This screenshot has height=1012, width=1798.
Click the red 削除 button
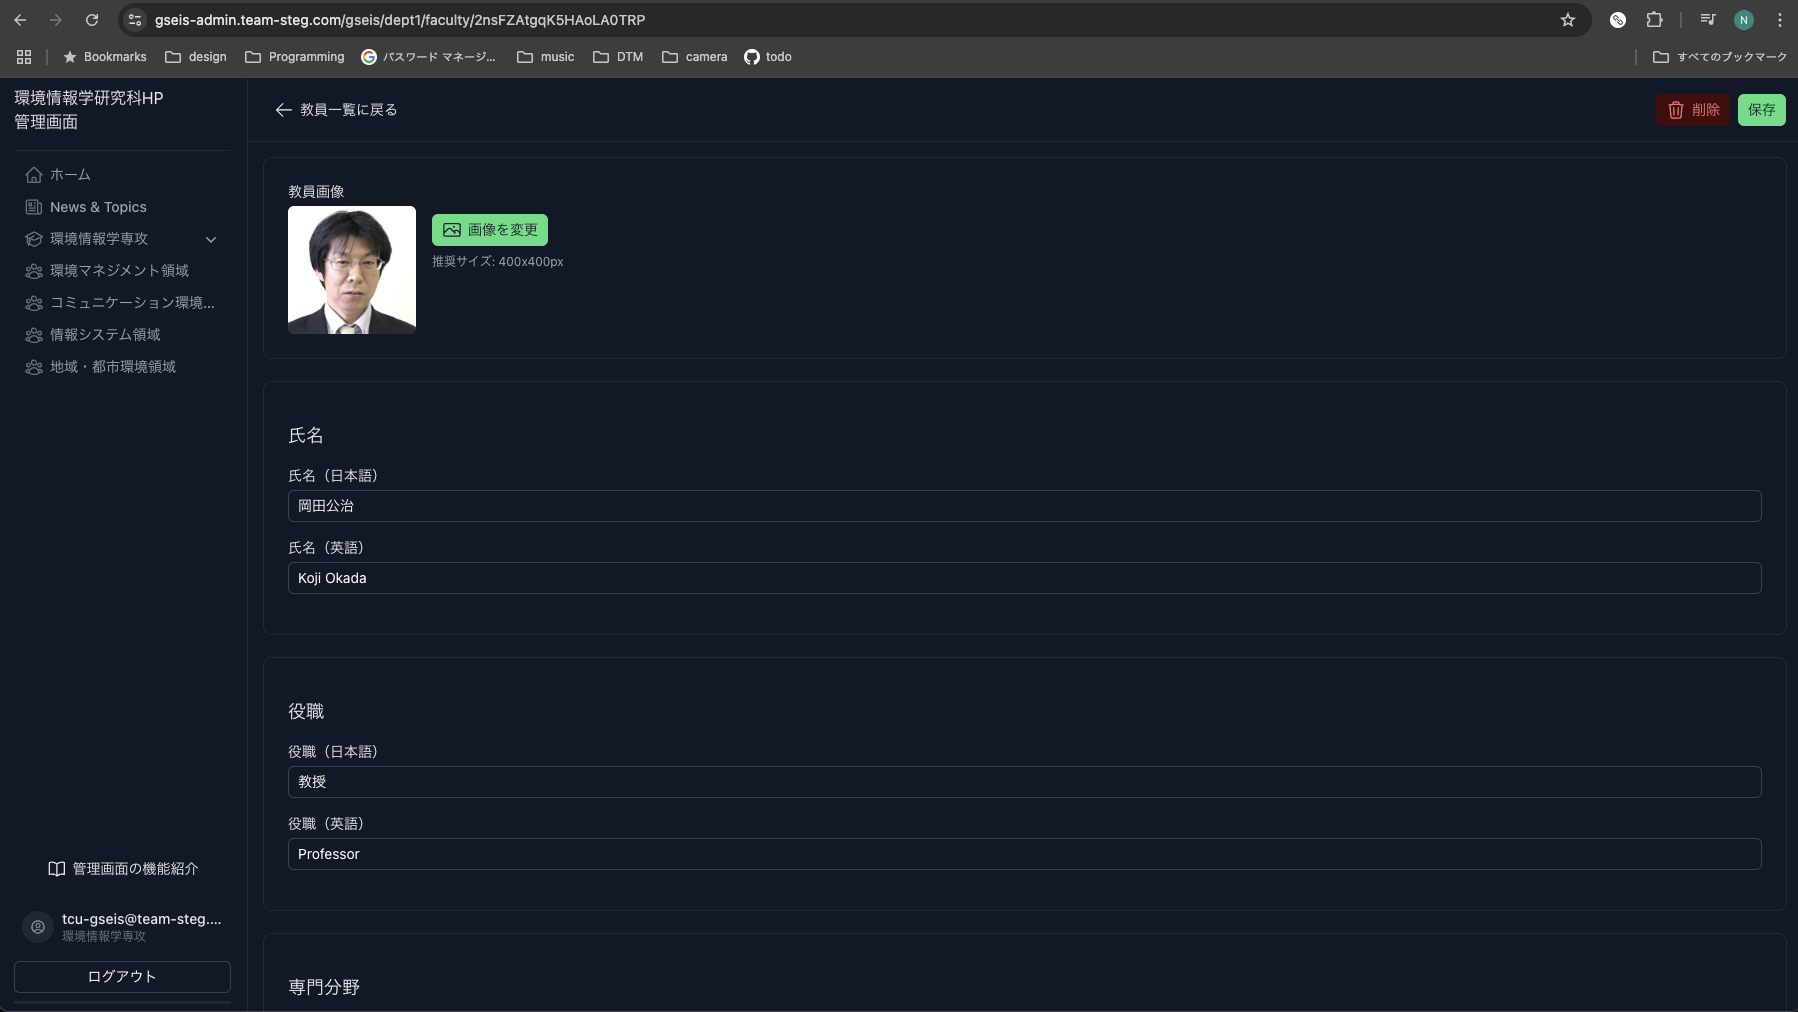click(x=1692, y=110)
